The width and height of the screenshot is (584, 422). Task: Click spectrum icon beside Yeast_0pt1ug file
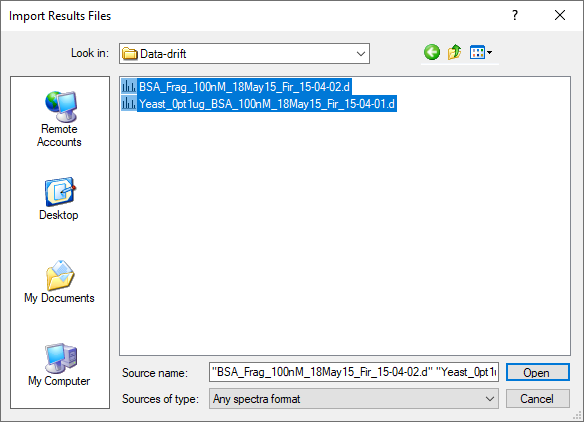[129, 104]
